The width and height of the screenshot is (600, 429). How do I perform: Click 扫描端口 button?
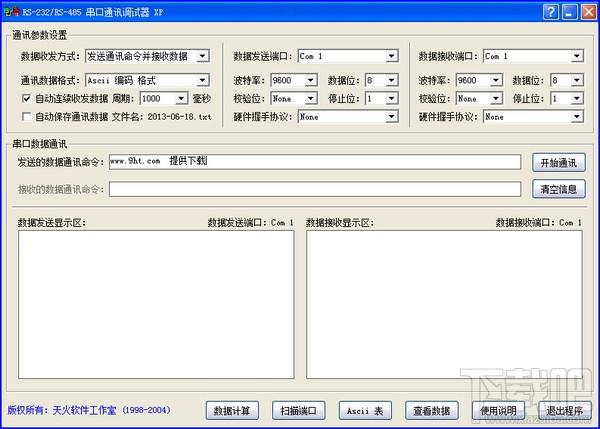298,411
